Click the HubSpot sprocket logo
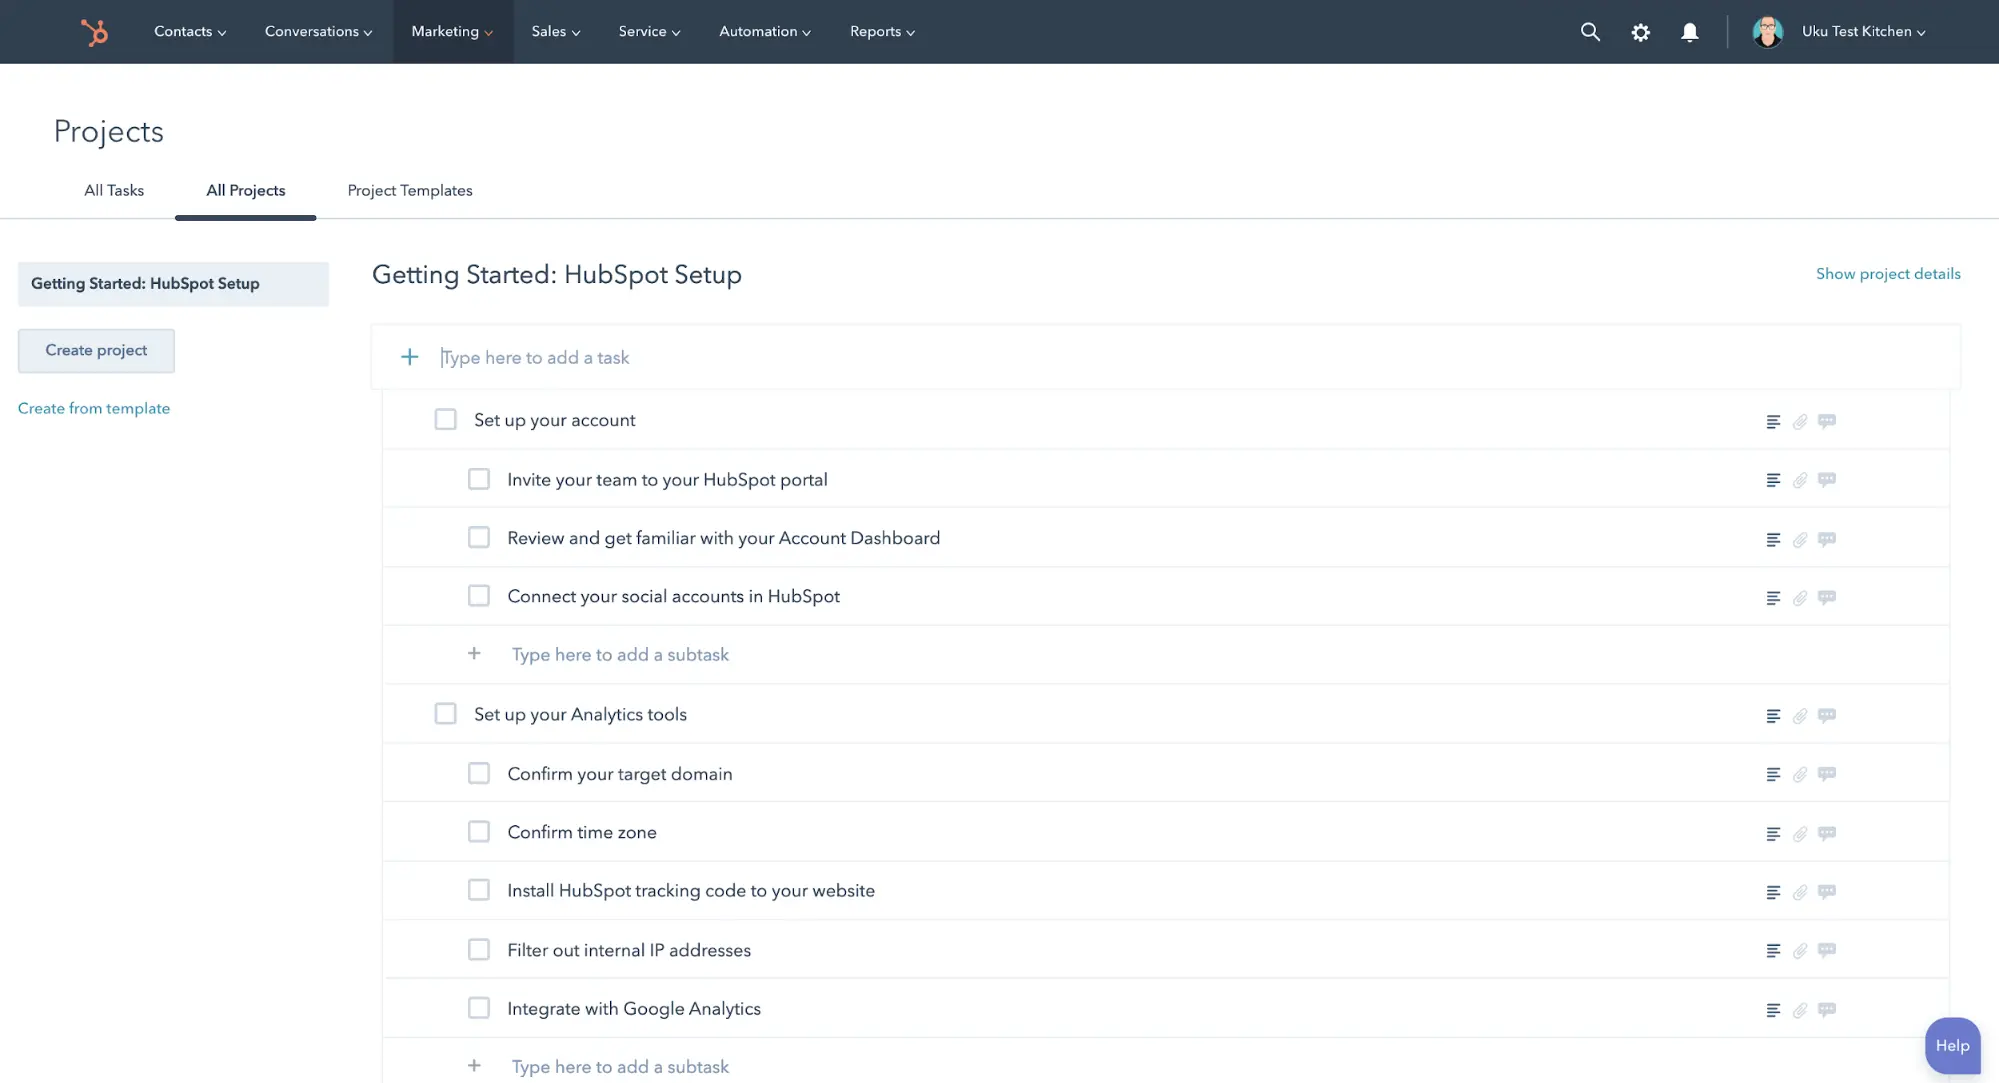1999x1083 pixels. pyautogui.click(x=95, y=31)
